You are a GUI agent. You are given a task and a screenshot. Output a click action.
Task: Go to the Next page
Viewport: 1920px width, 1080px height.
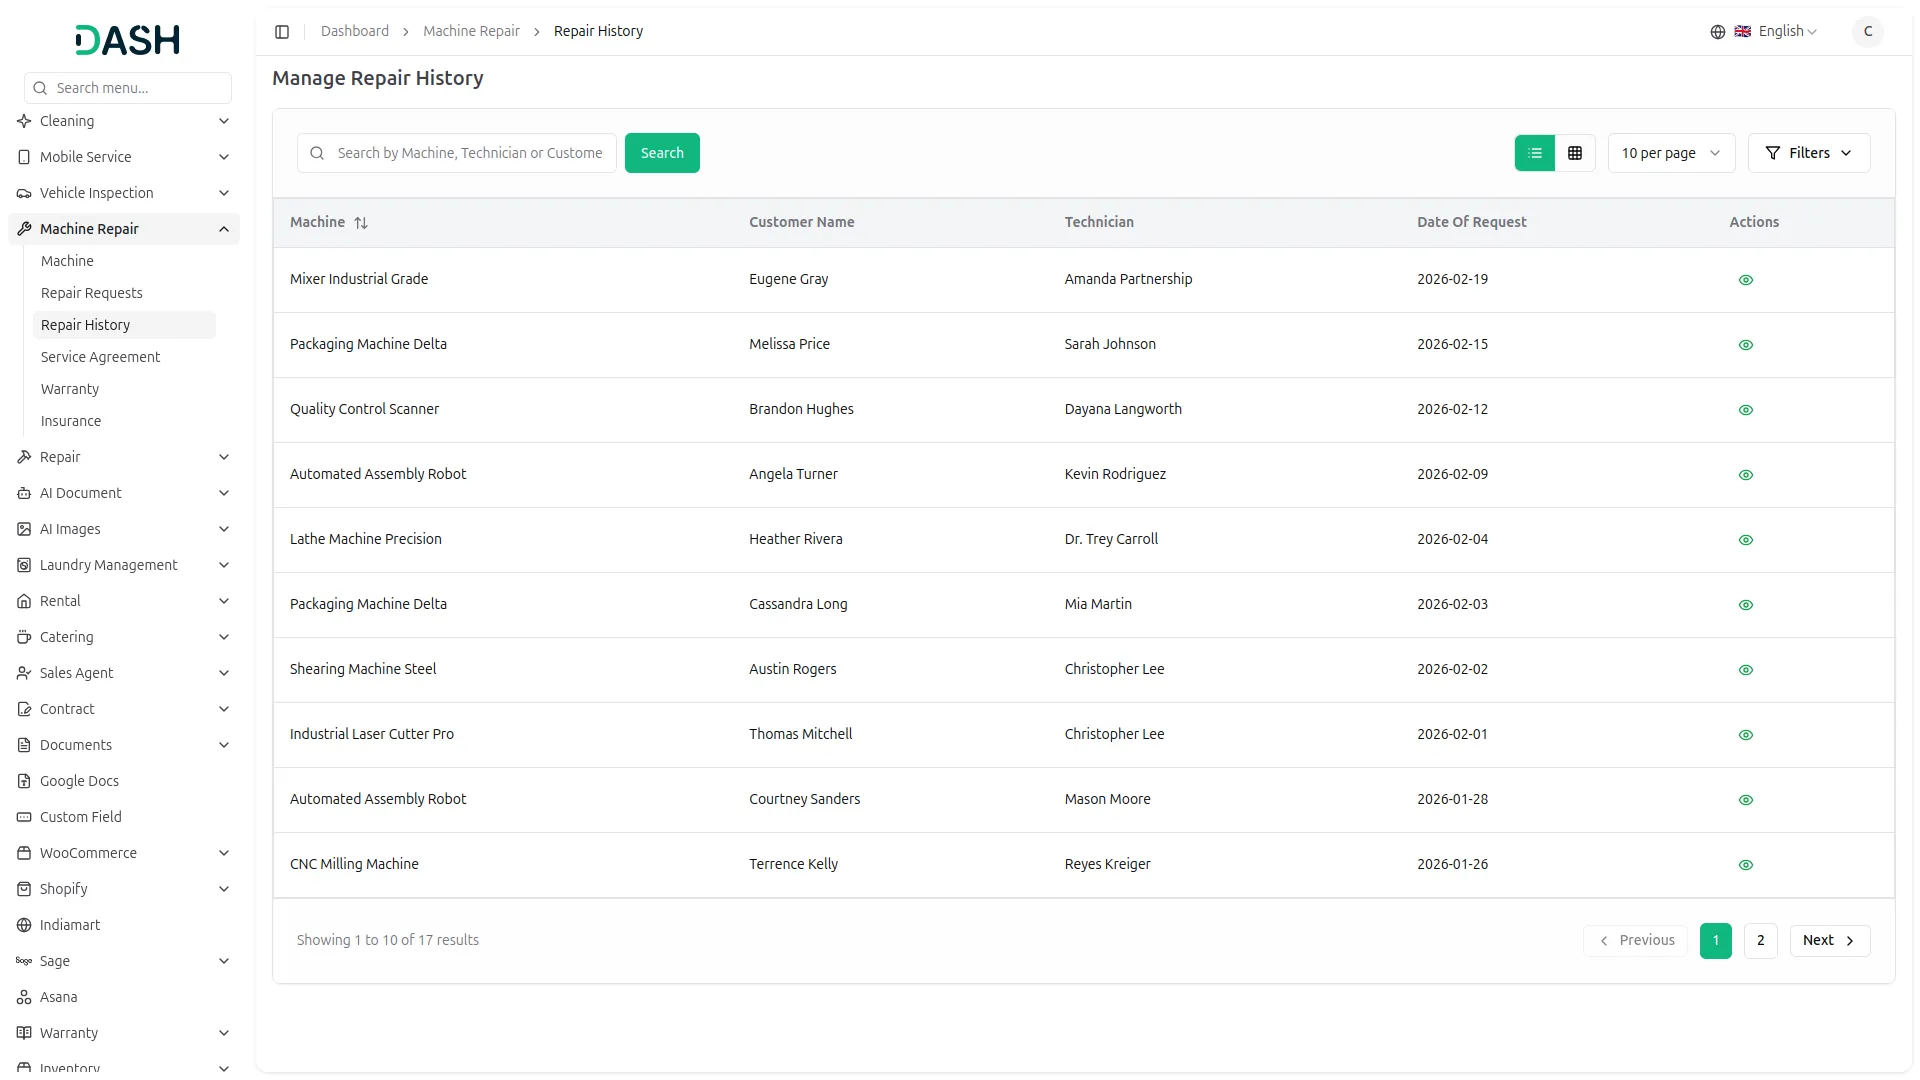tap(1828, 940)
